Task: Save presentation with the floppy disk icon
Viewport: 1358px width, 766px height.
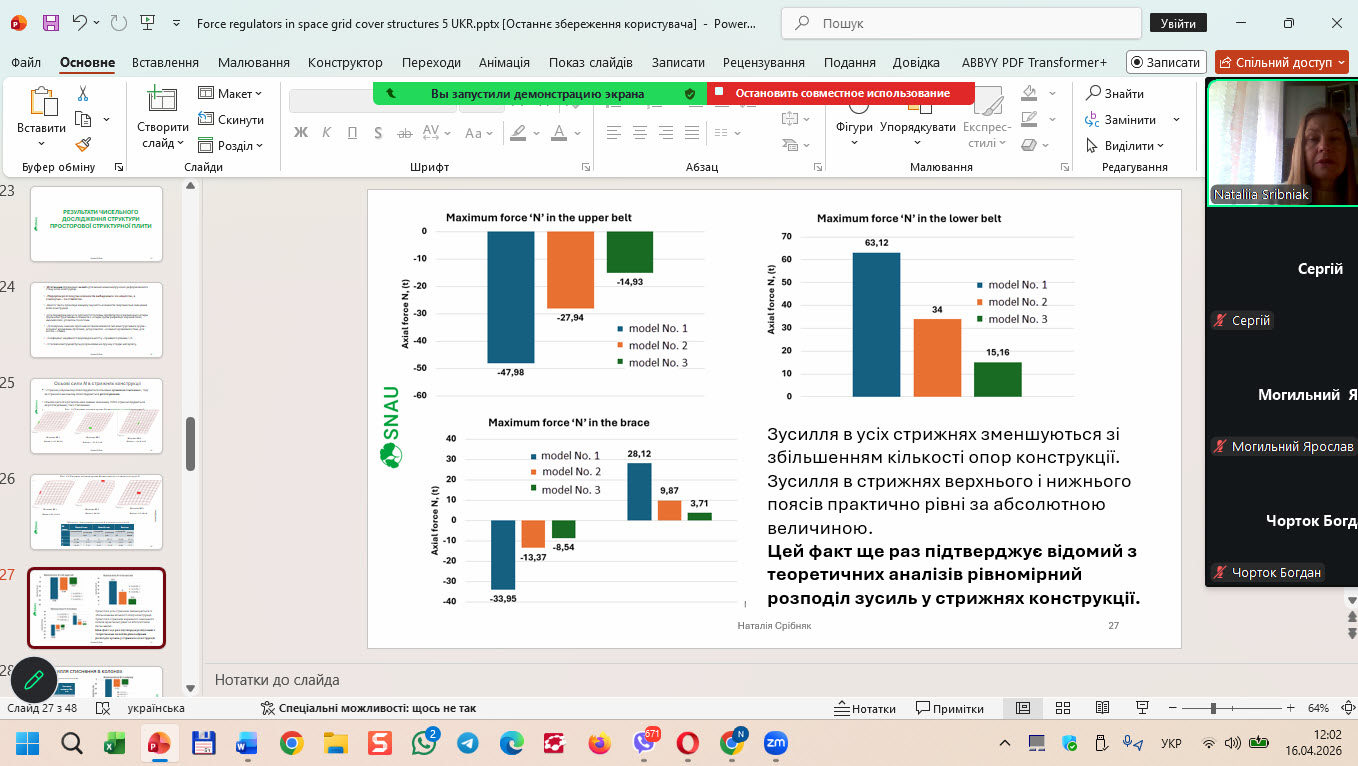Action: [x=50, y=22]
